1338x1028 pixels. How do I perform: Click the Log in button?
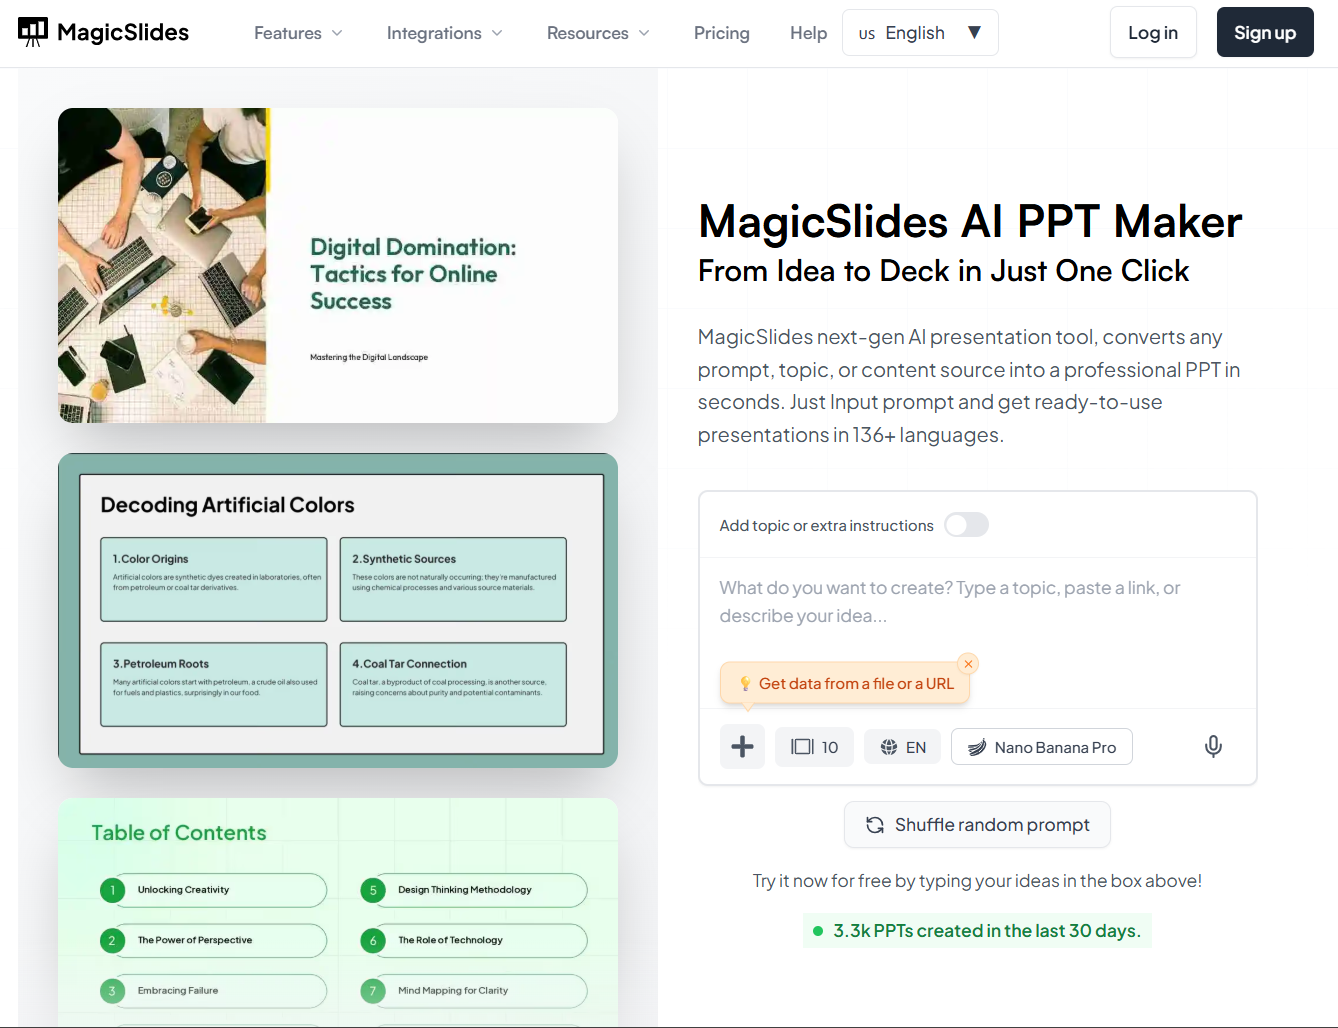pos(1153,33)
